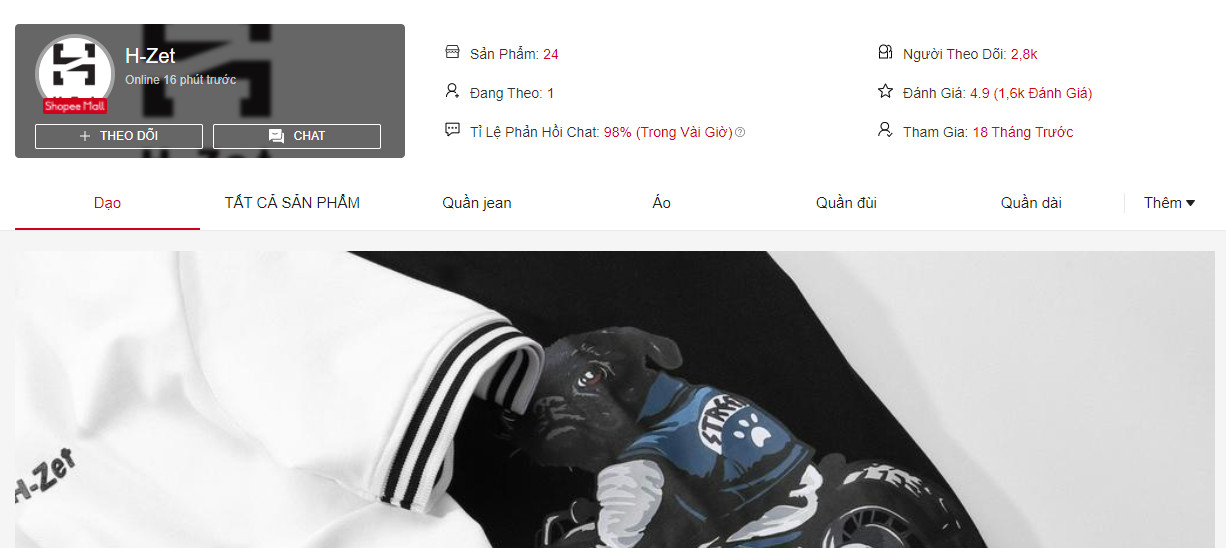This screenshot has height=548, width=1226.
Task: Click the store icon beside Sản Phẩm
Action: pos(452,53)
